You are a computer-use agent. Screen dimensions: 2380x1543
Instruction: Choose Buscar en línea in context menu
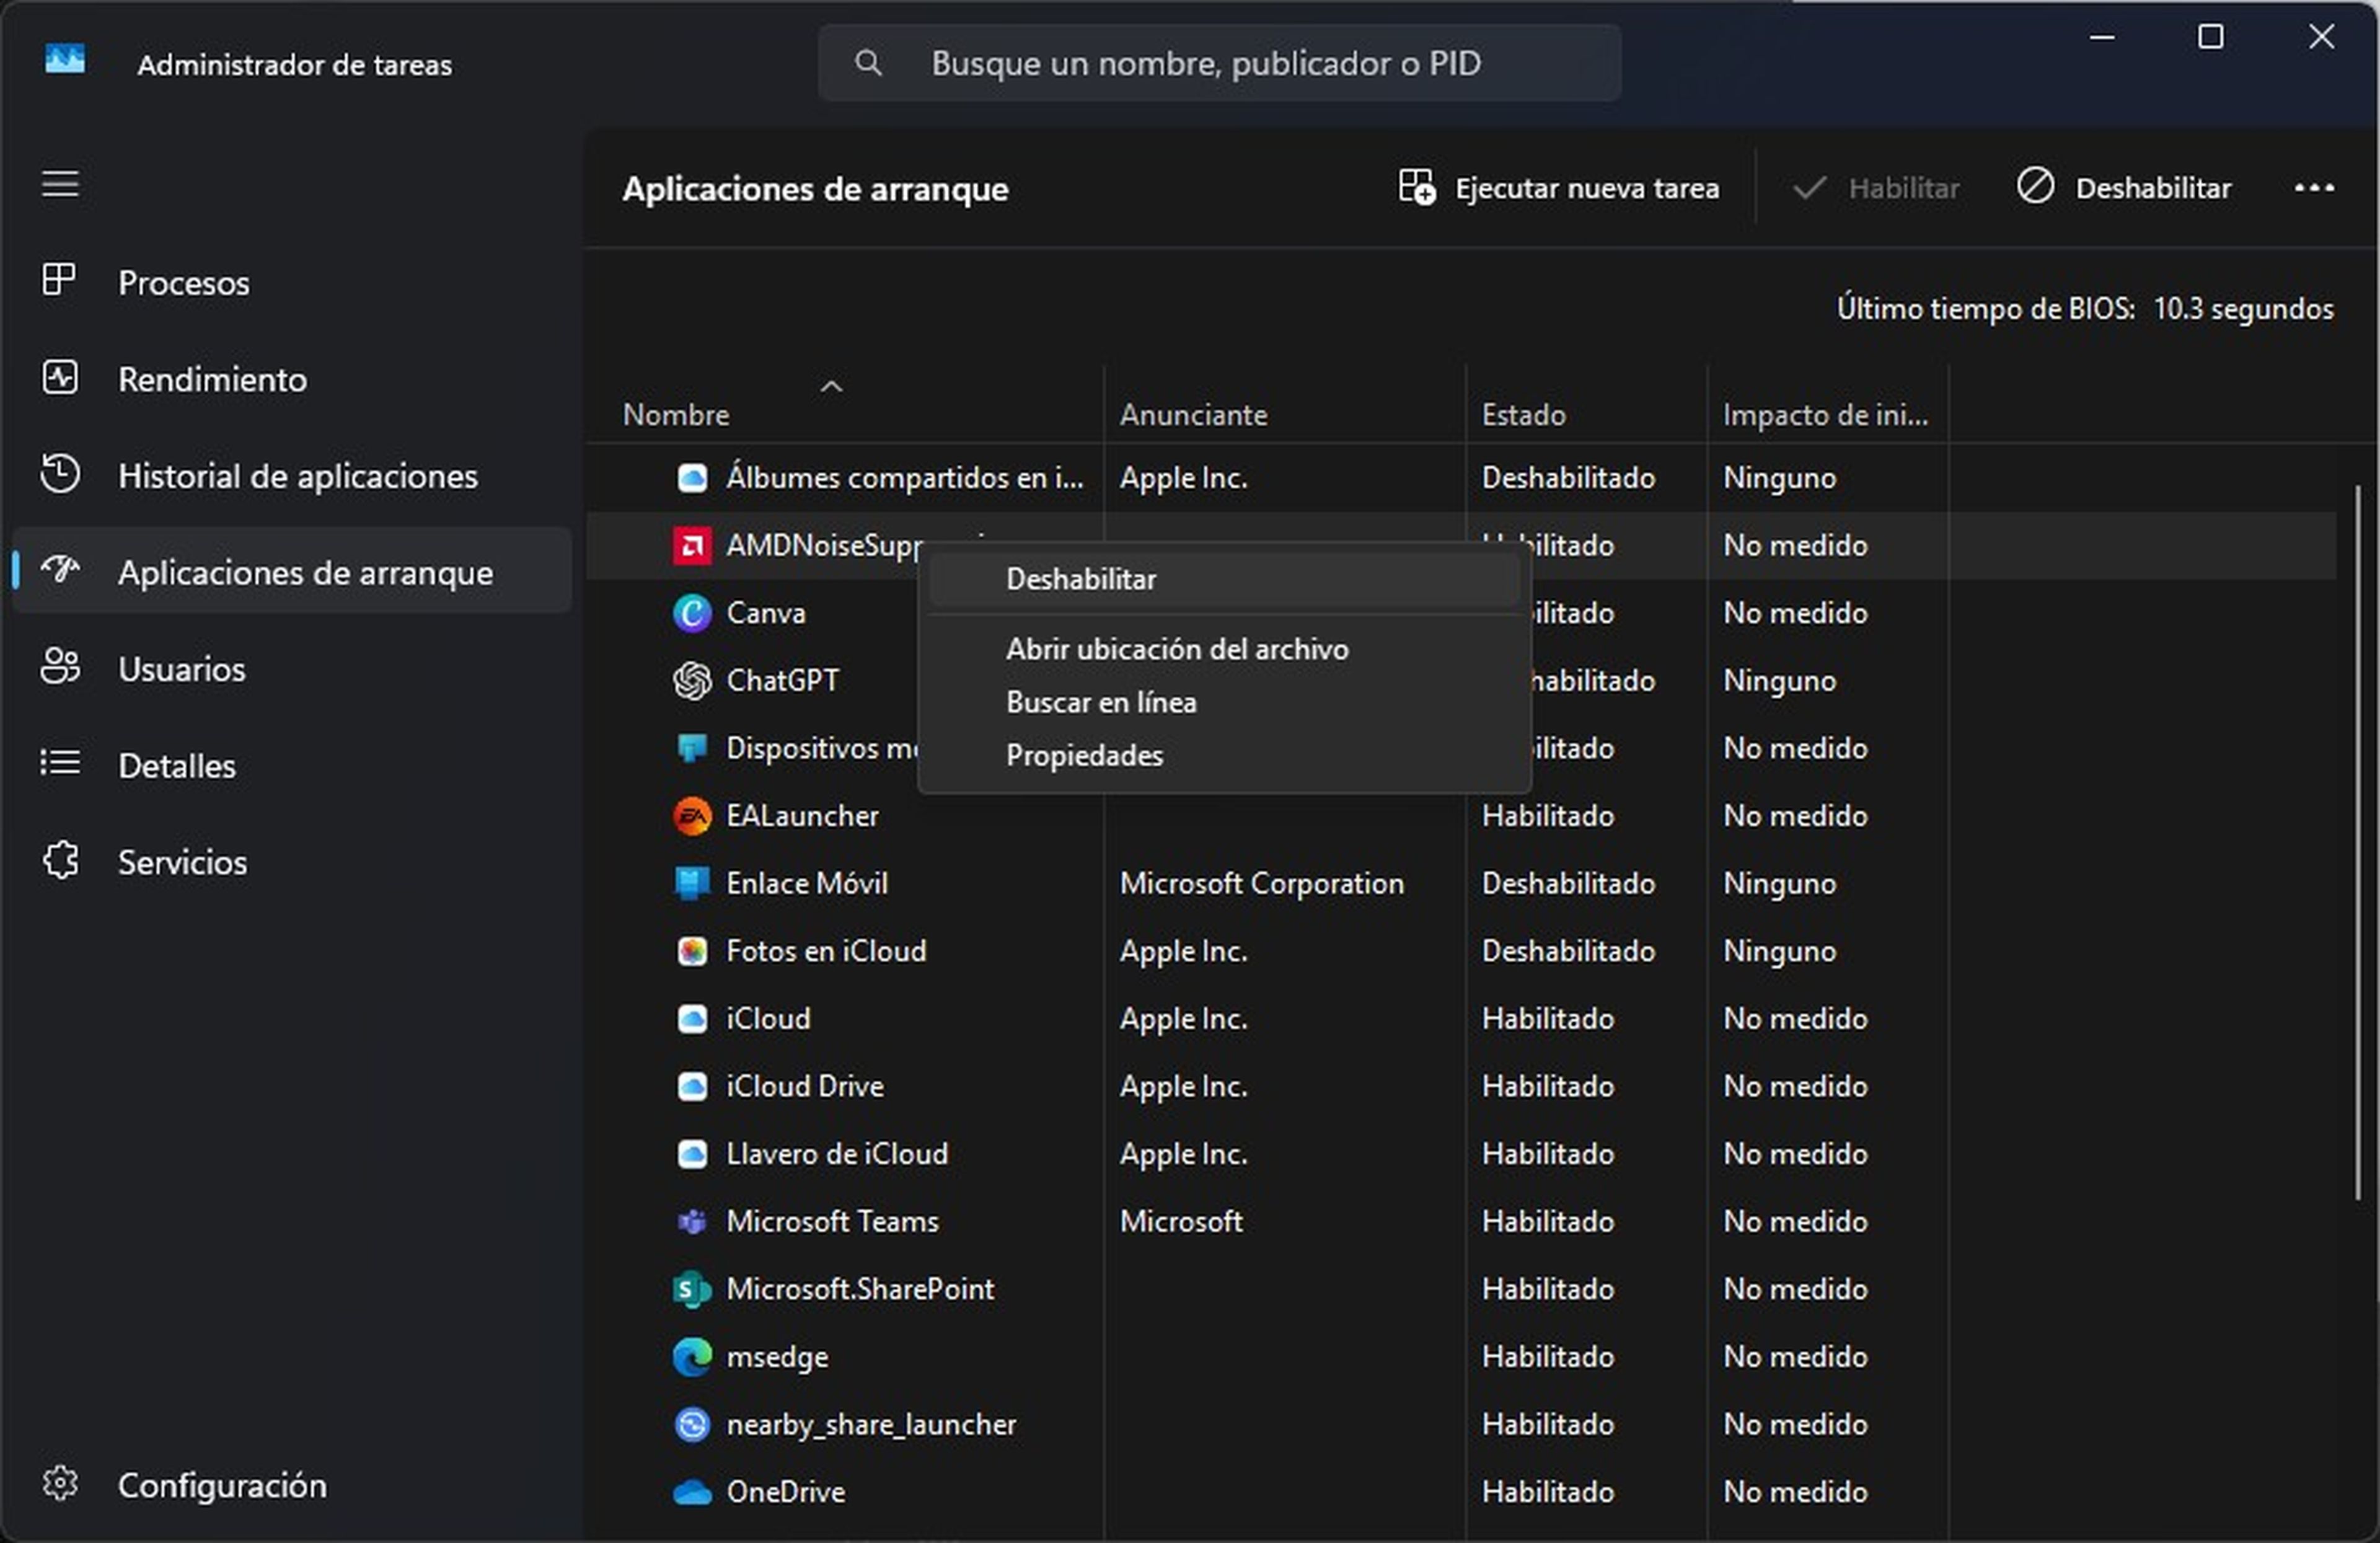point(1224,702)
